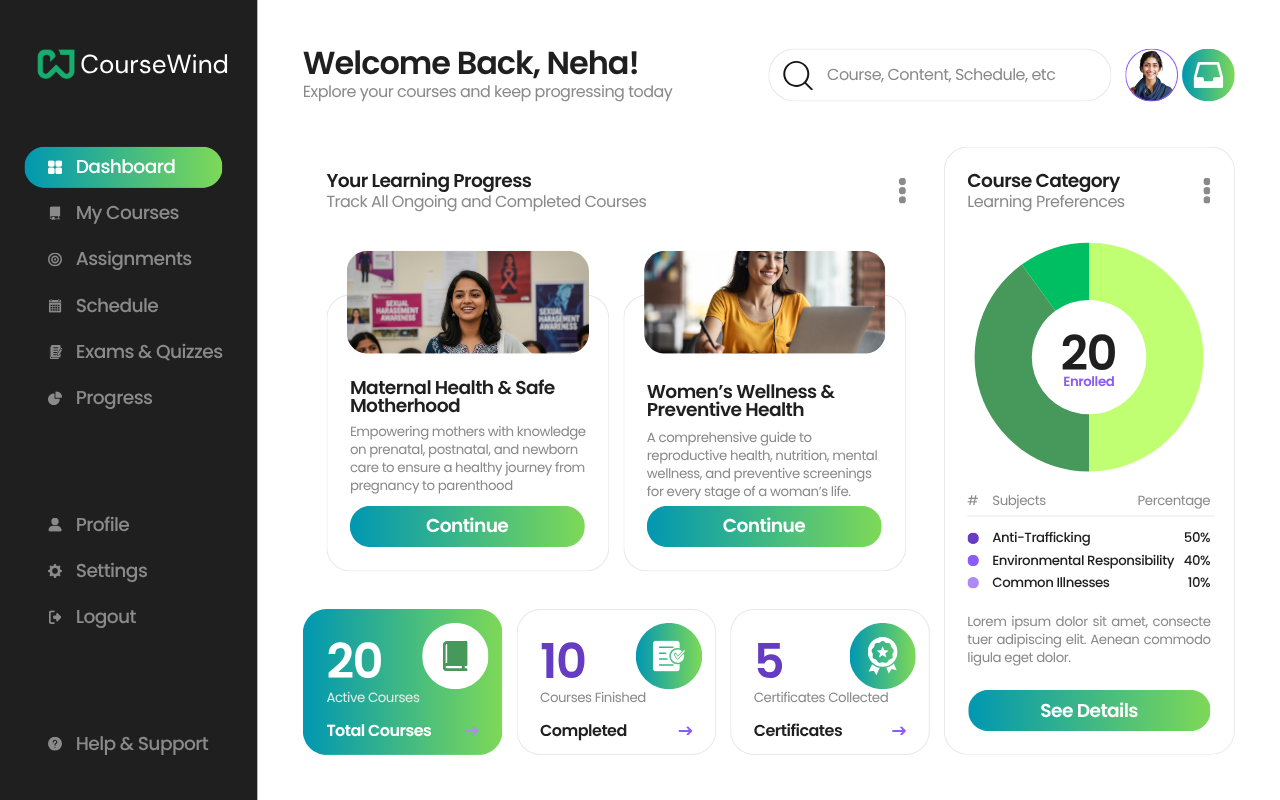
Task: Open the inbox tray icon
Action: pyautogui.click(x=1208, y=75)
